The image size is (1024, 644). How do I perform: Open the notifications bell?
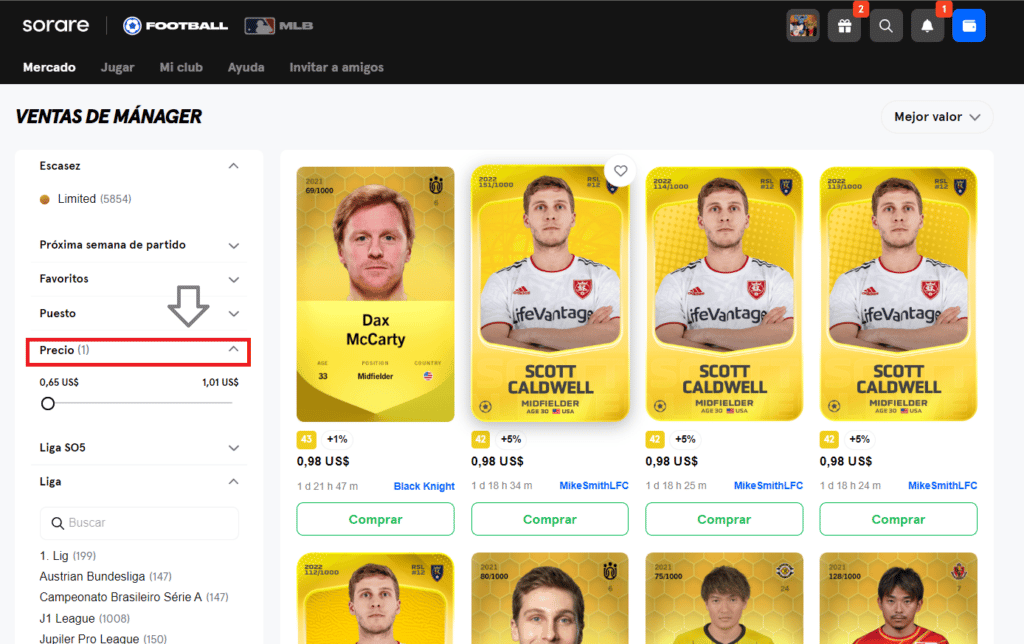(x=927, y=26)
